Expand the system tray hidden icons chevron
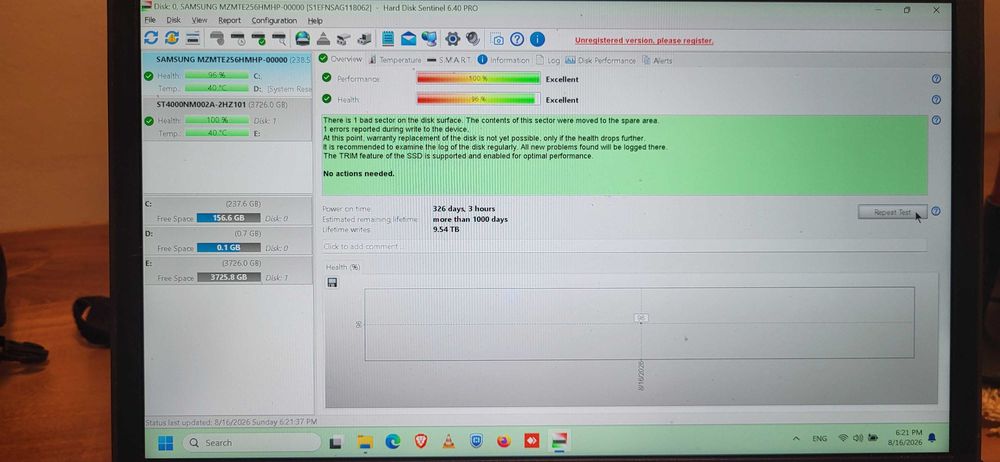1000x462 pixels. [x=796, y=438]
